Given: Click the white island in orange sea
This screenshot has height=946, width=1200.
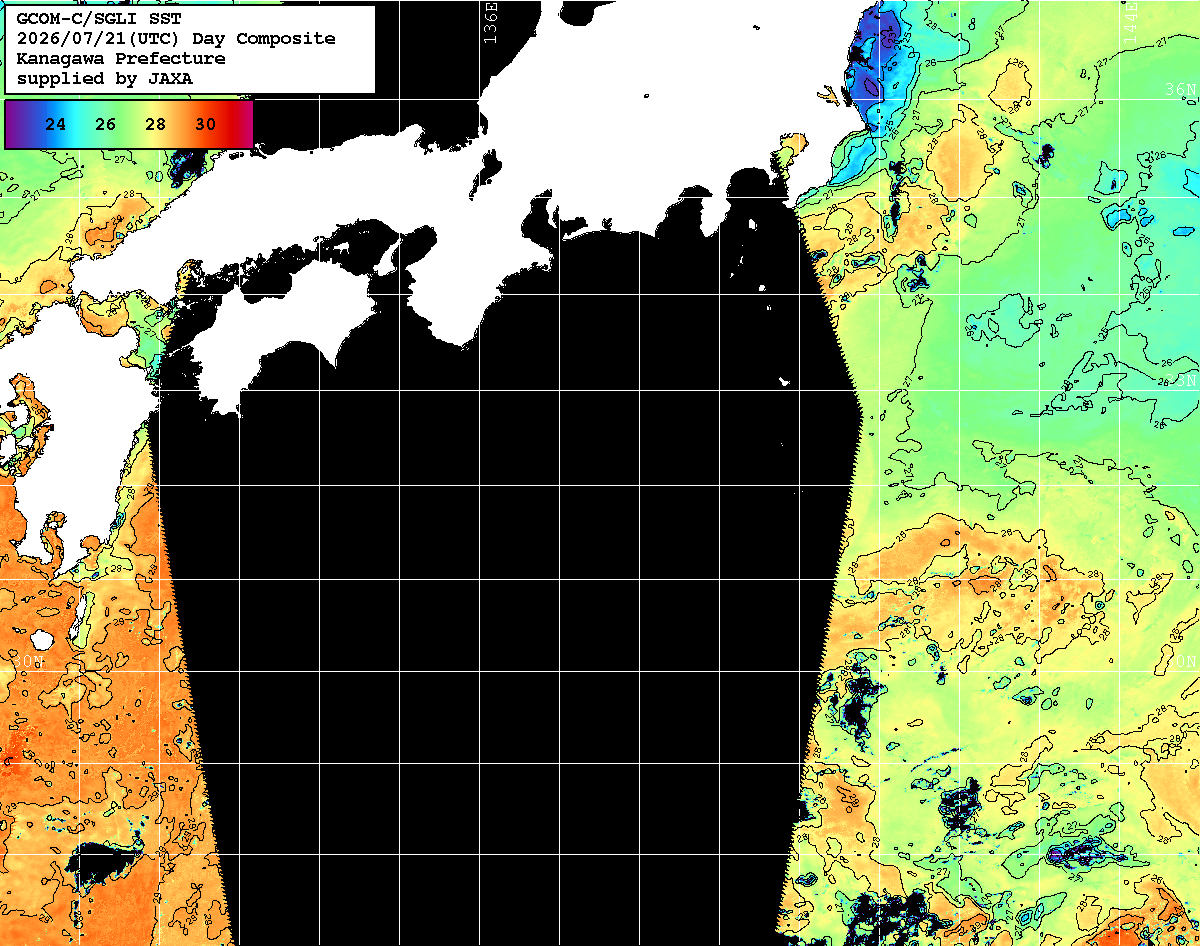Looking at the screenshot, I should point(42,639).
